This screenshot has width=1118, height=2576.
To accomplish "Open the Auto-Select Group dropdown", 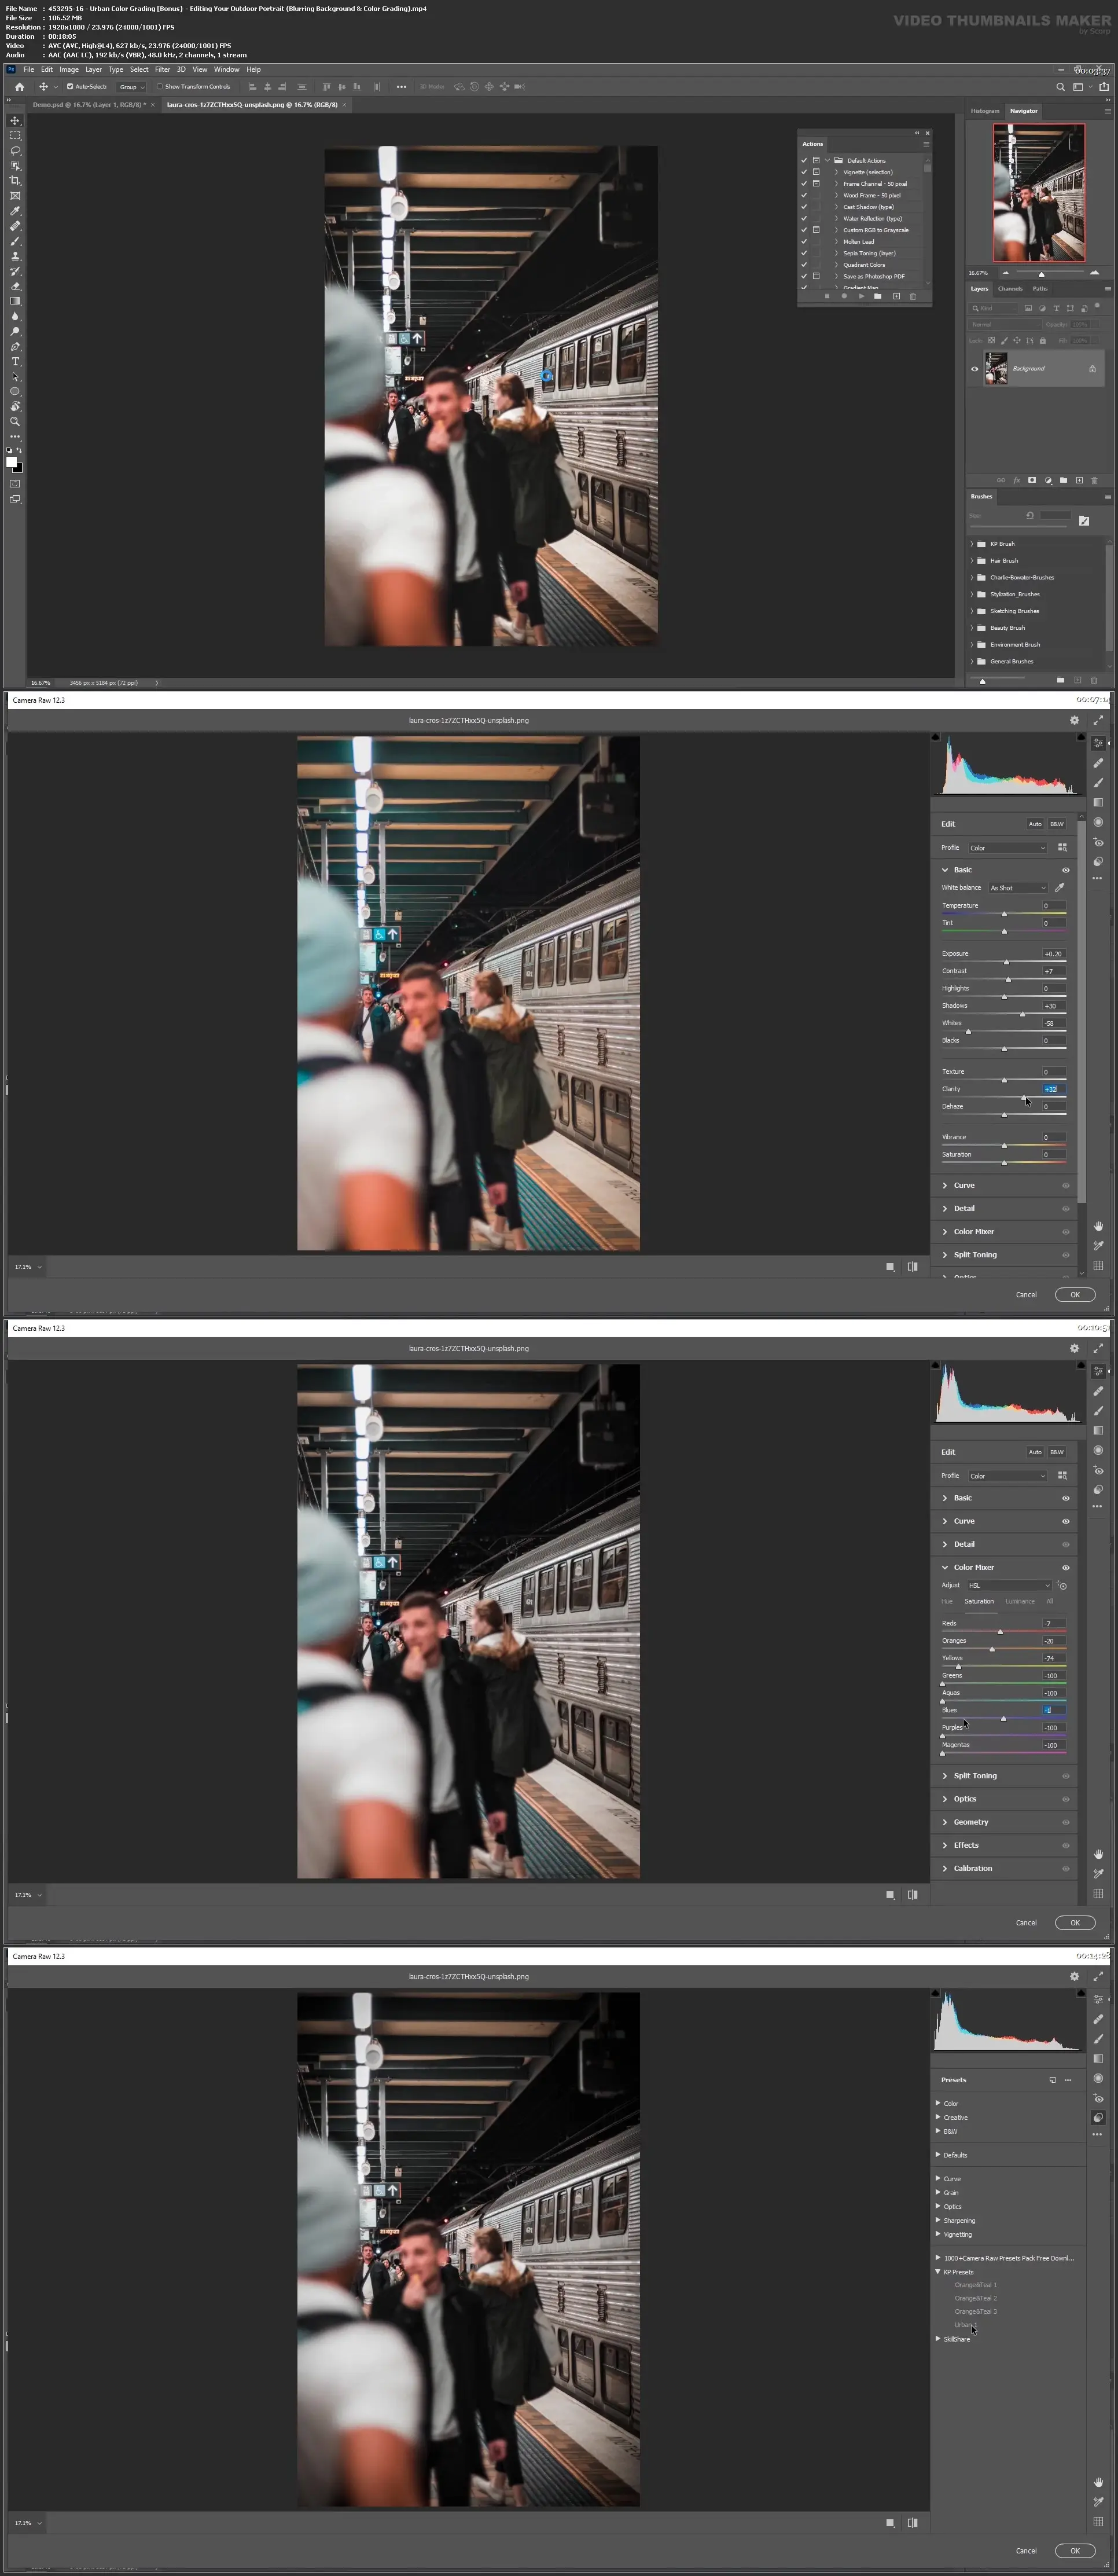I will 131,87.
